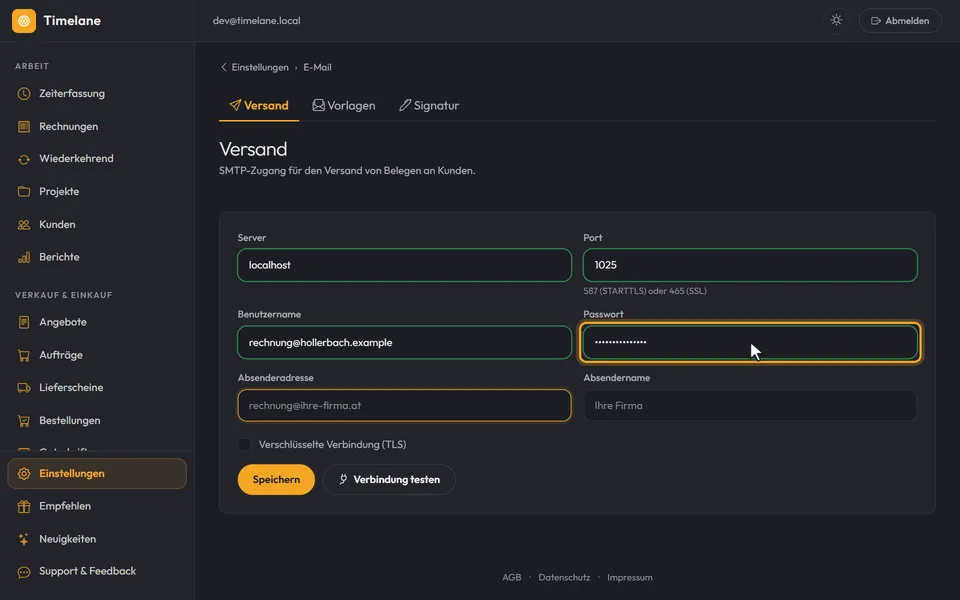
Task: Open the AGB footer link
Action: [512, 577]
